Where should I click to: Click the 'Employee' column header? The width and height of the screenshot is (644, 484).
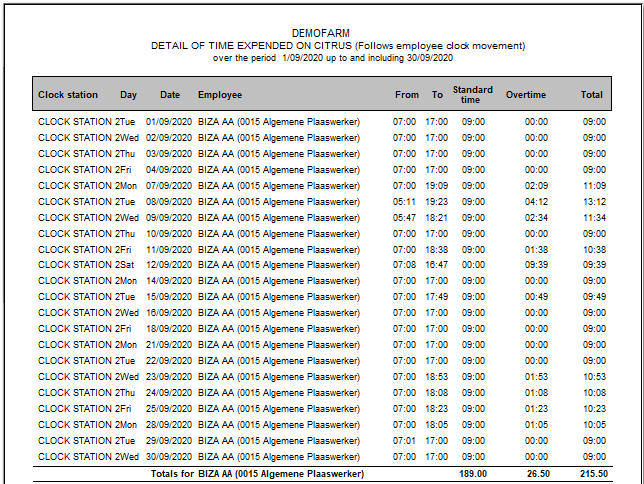tap(220, 95)
